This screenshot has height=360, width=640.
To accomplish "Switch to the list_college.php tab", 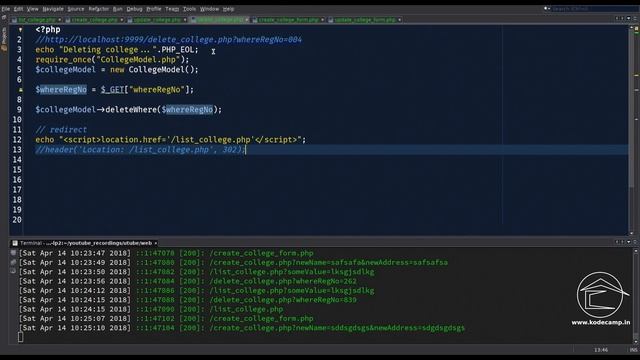I will tap(37, 20).
